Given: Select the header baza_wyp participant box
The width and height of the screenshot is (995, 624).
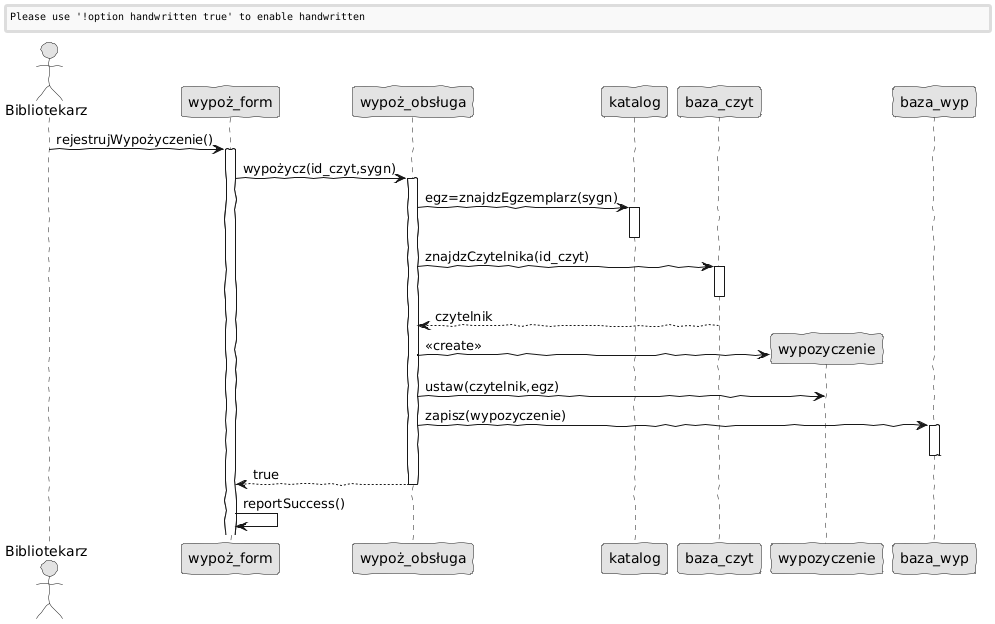Looking at the screenshot, I should [933, 101].
